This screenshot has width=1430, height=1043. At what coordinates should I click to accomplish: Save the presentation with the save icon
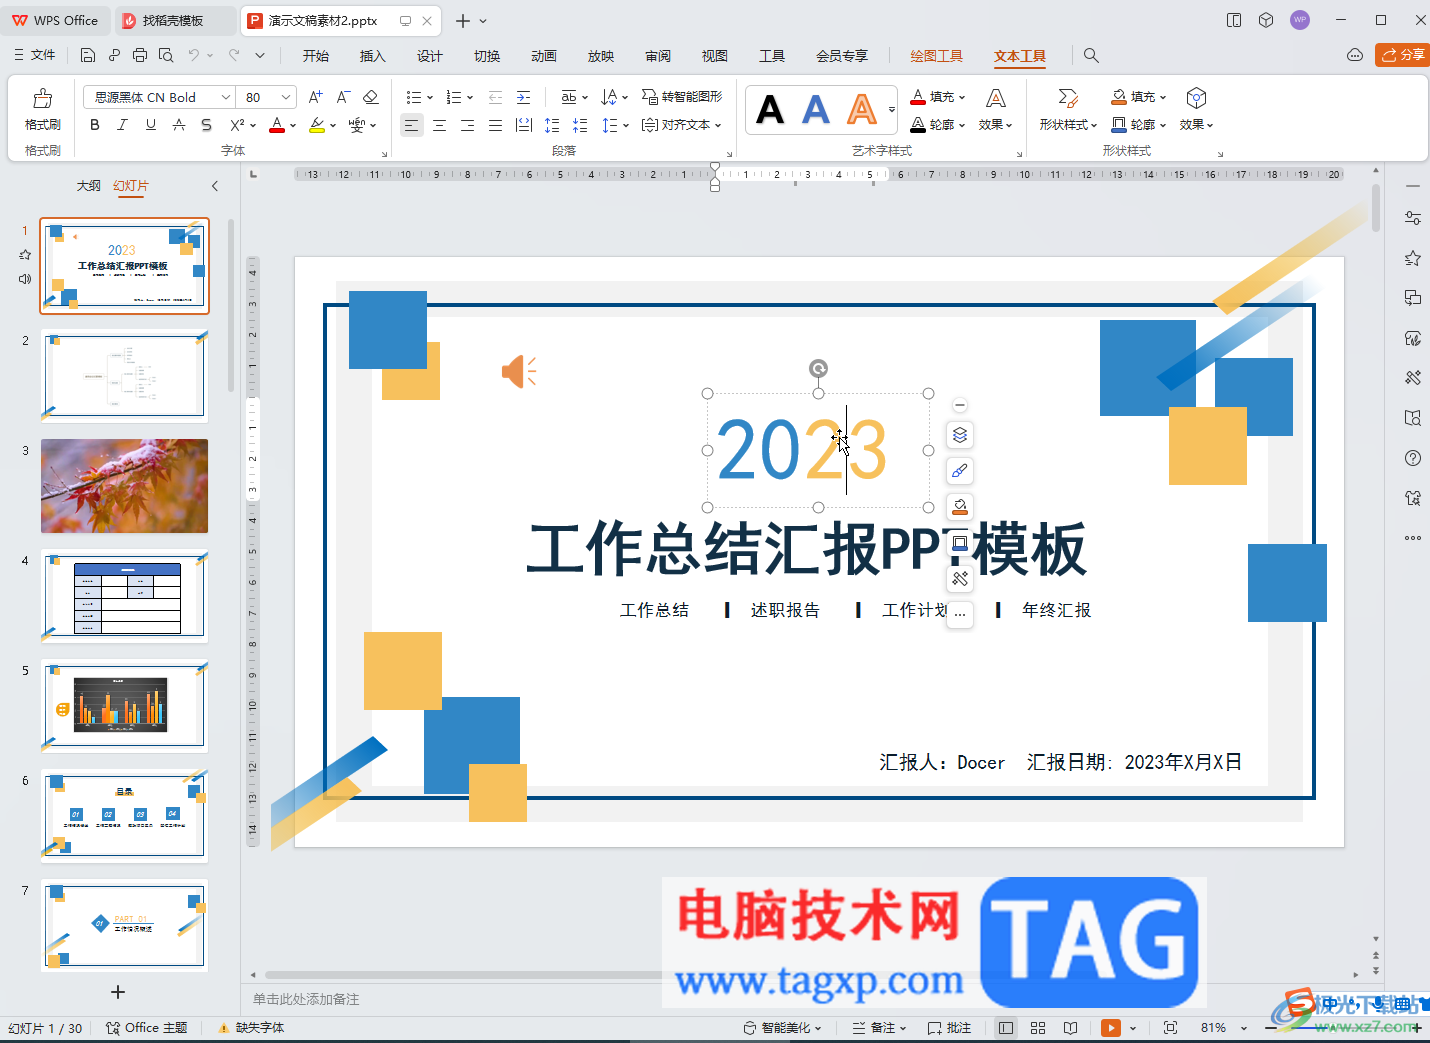(x=88, y=56)
